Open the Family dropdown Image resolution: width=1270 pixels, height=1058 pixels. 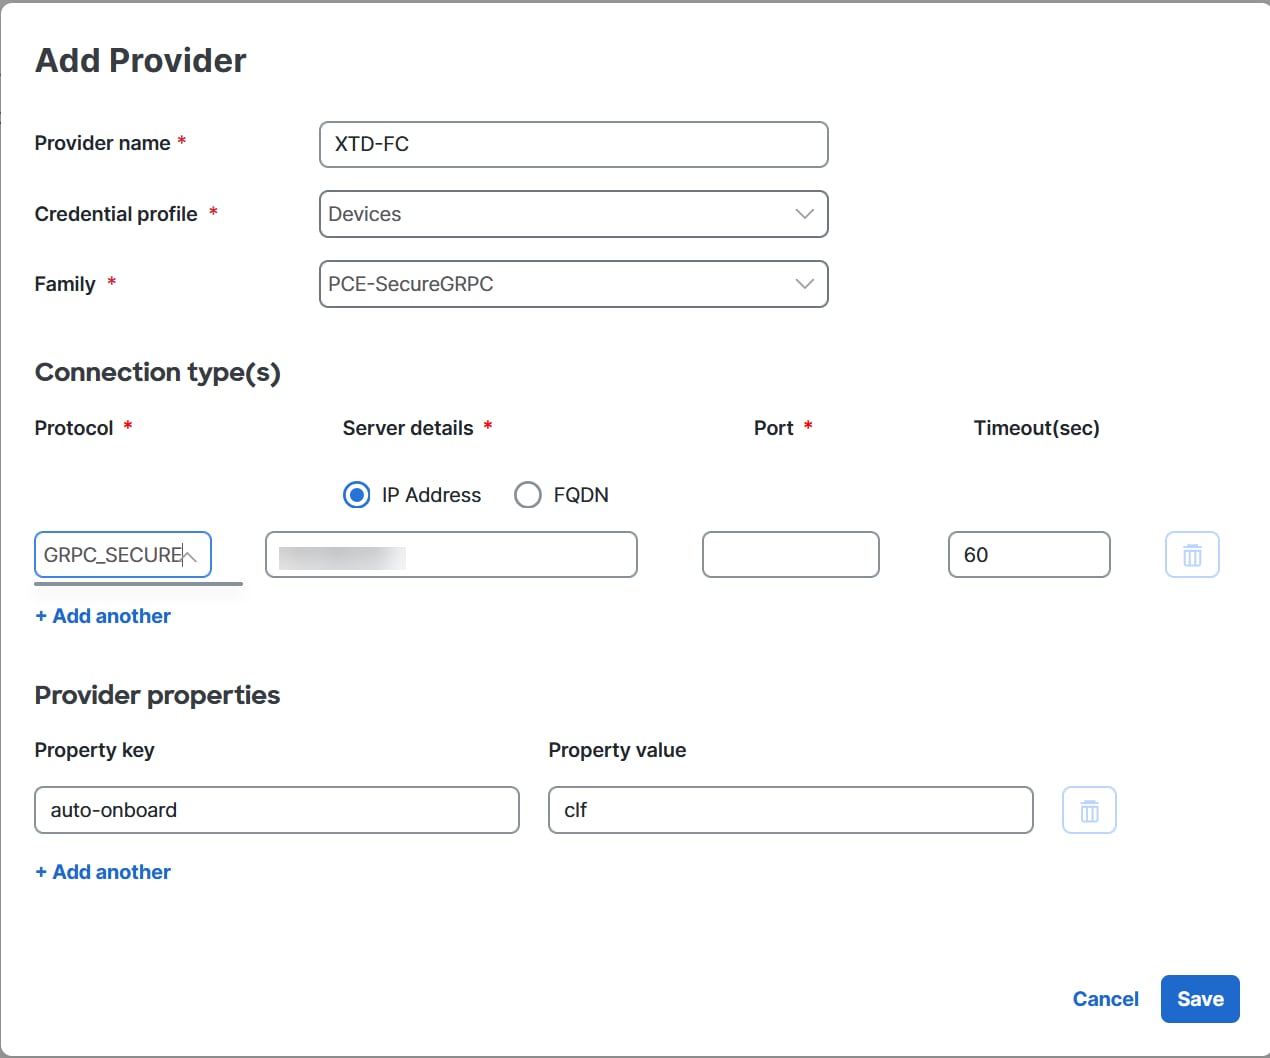pyautogui.click(x=573, y=284)
